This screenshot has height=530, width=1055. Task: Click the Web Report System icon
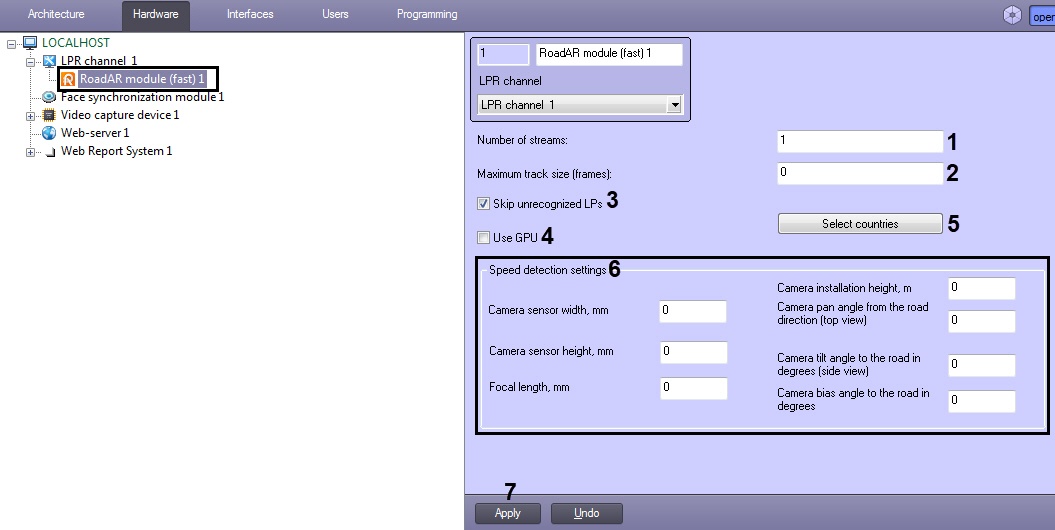pos(50,152)
